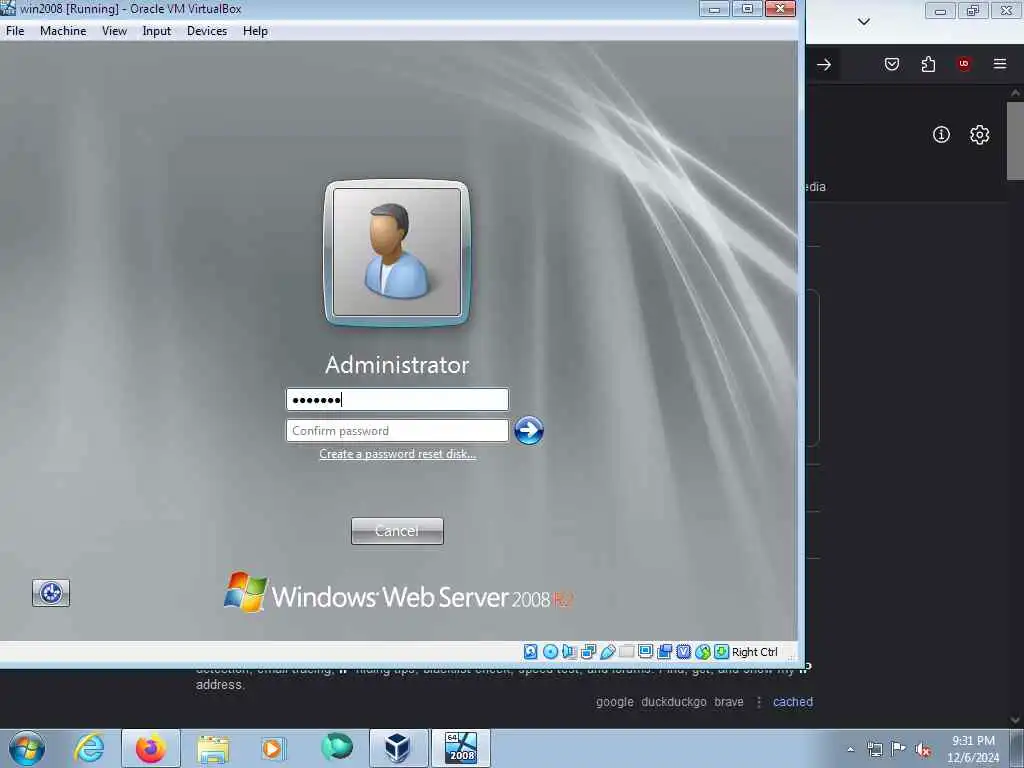Click the cached link in Firefox
The width and height of the screenshot is (1024, 768).
(793, 701)
